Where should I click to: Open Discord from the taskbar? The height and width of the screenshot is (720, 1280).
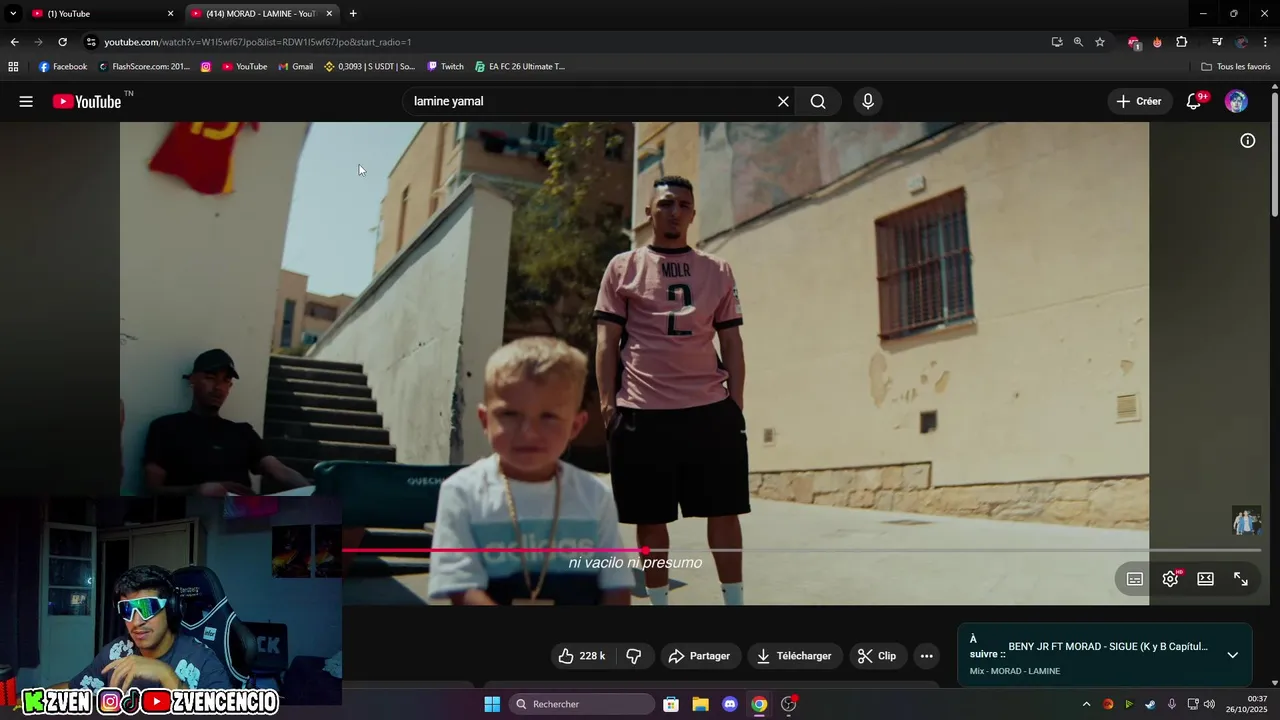click(x=730, y=704)
